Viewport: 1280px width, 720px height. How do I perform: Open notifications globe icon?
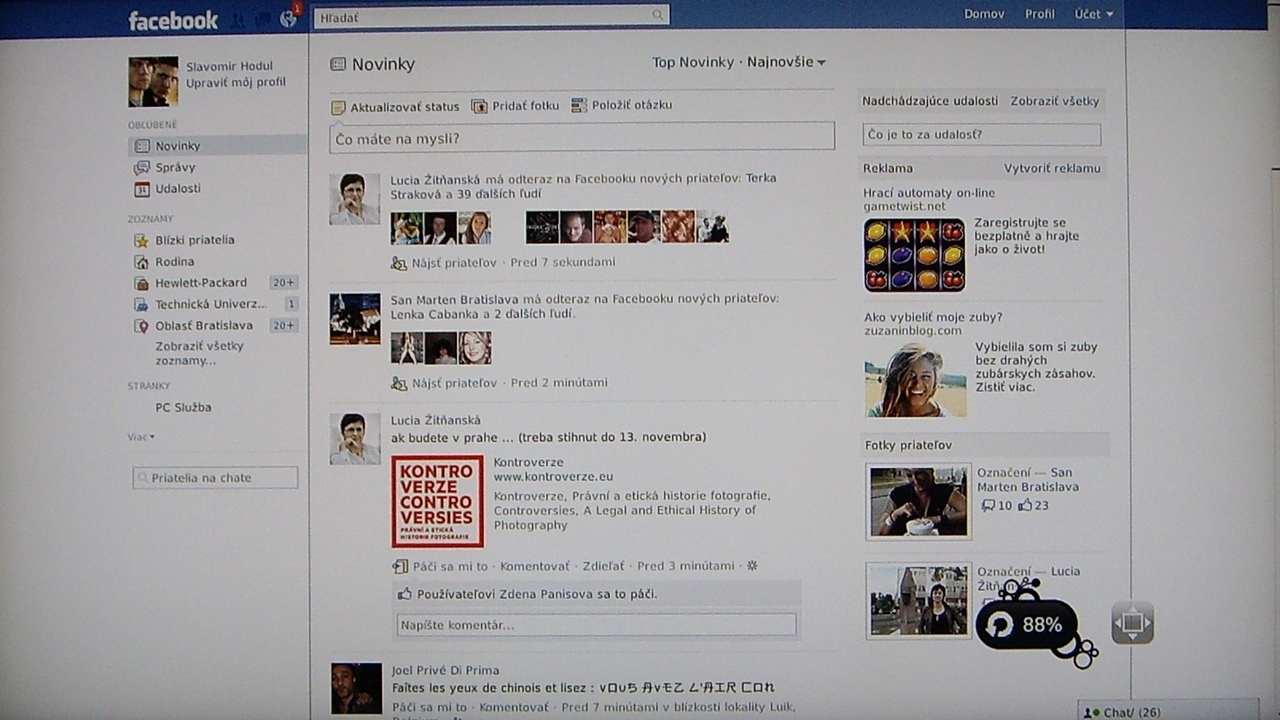pyautogui.click(x=288, y=19)
